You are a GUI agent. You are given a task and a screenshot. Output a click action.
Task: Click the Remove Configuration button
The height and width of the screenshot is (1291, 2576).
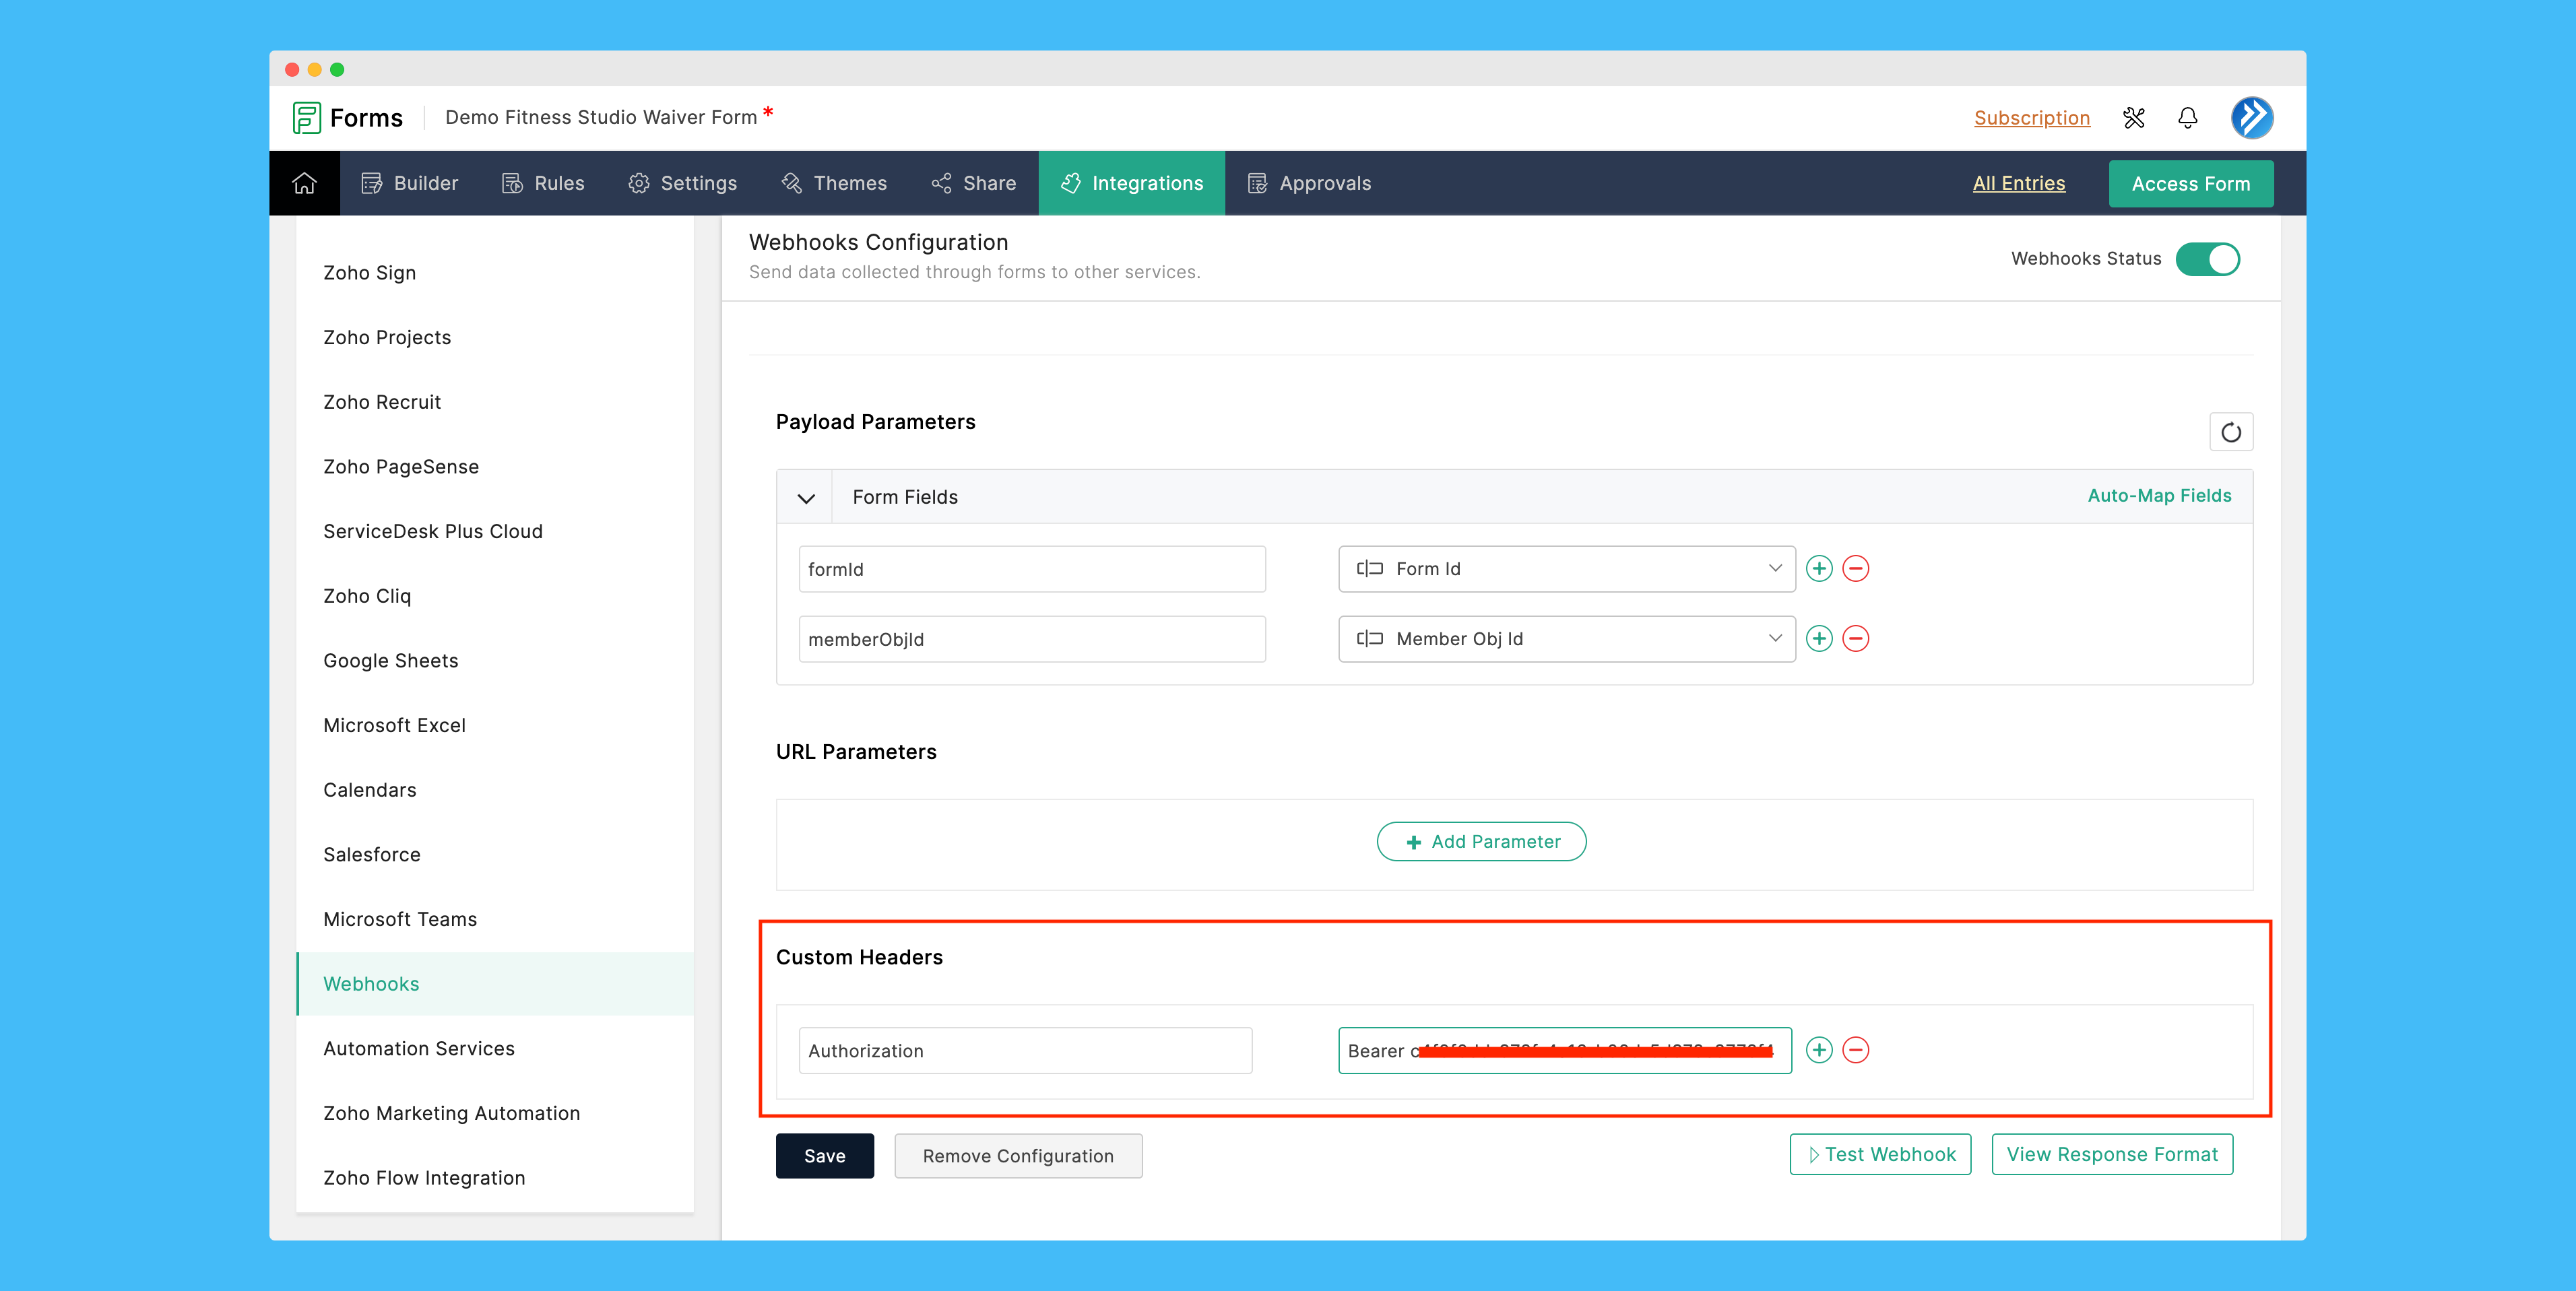click(x=1017, y=1154)
